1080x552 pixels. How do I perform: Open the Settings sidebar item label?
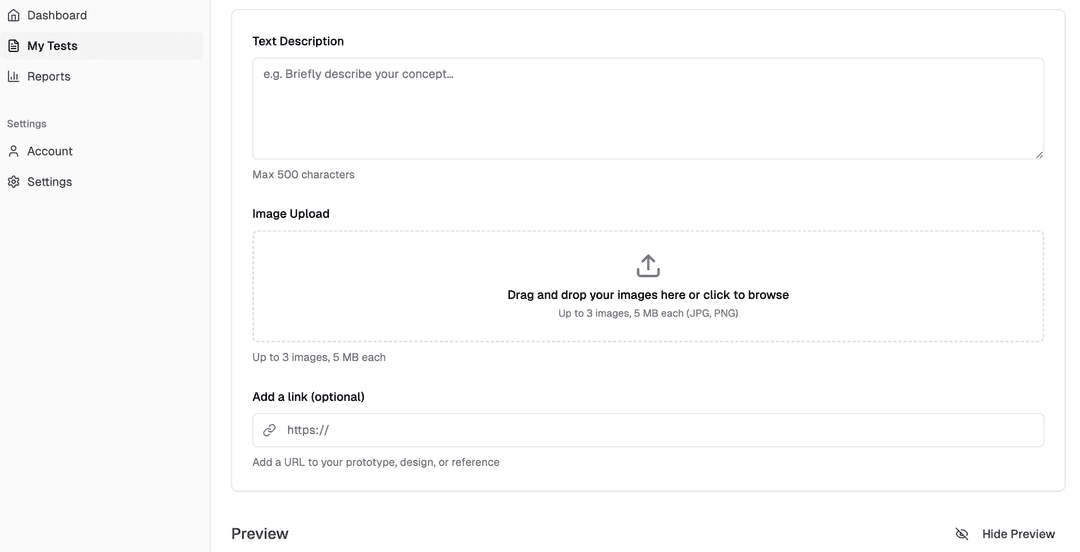50,182
